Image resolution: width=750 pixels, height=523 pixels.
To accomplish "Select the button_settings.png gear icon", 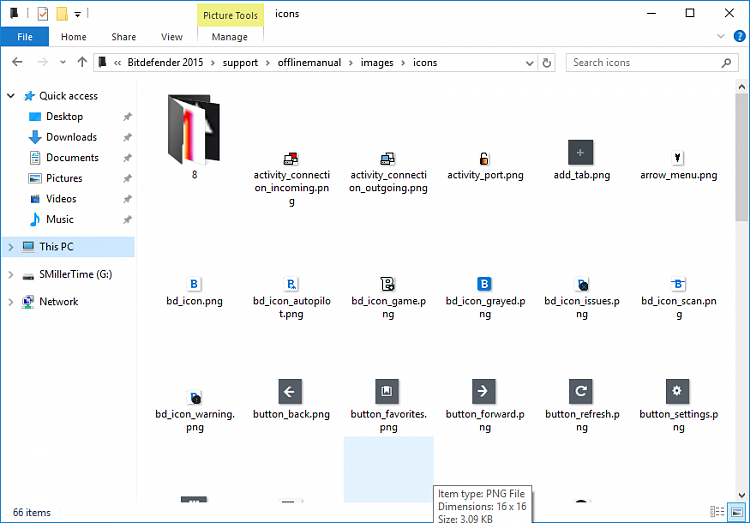I will [677, 392].
